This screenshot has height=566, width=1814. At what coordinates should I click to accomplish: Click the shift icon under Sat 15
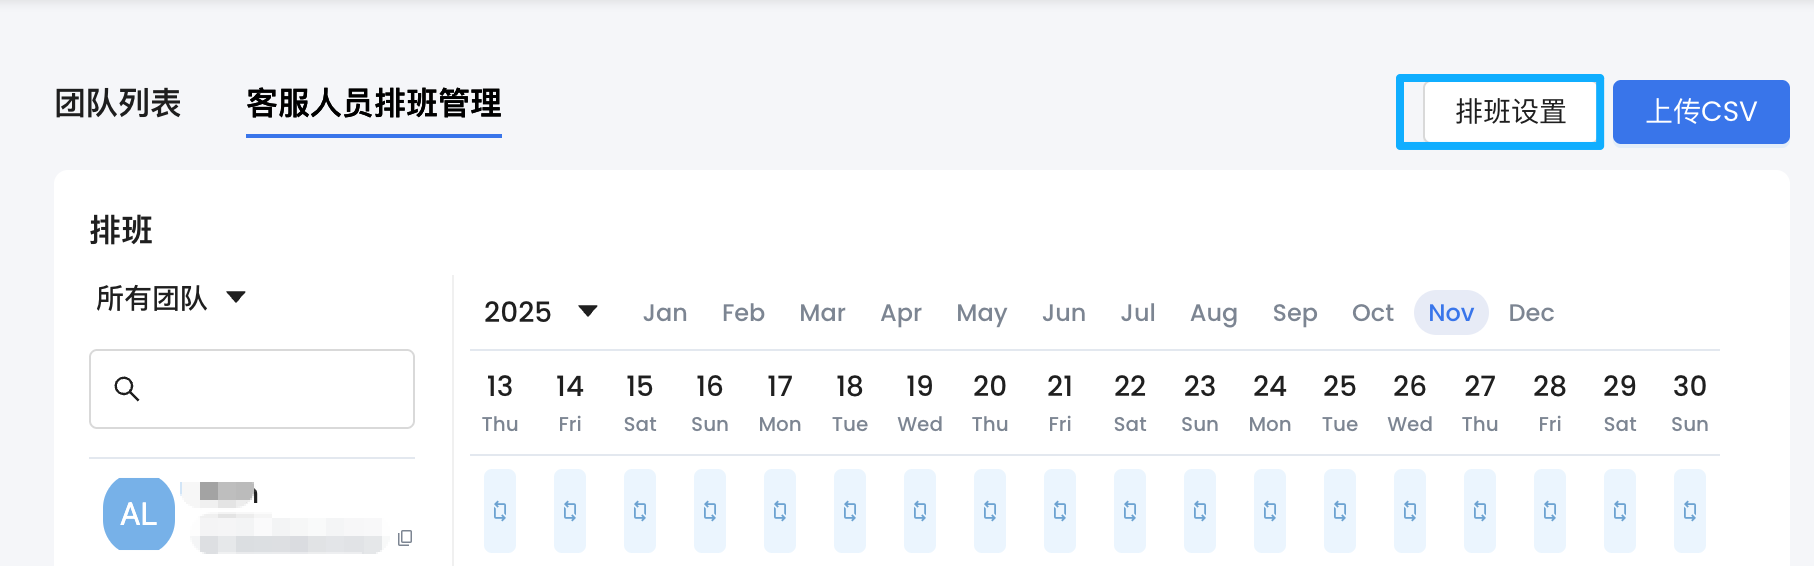click(640, 511)
